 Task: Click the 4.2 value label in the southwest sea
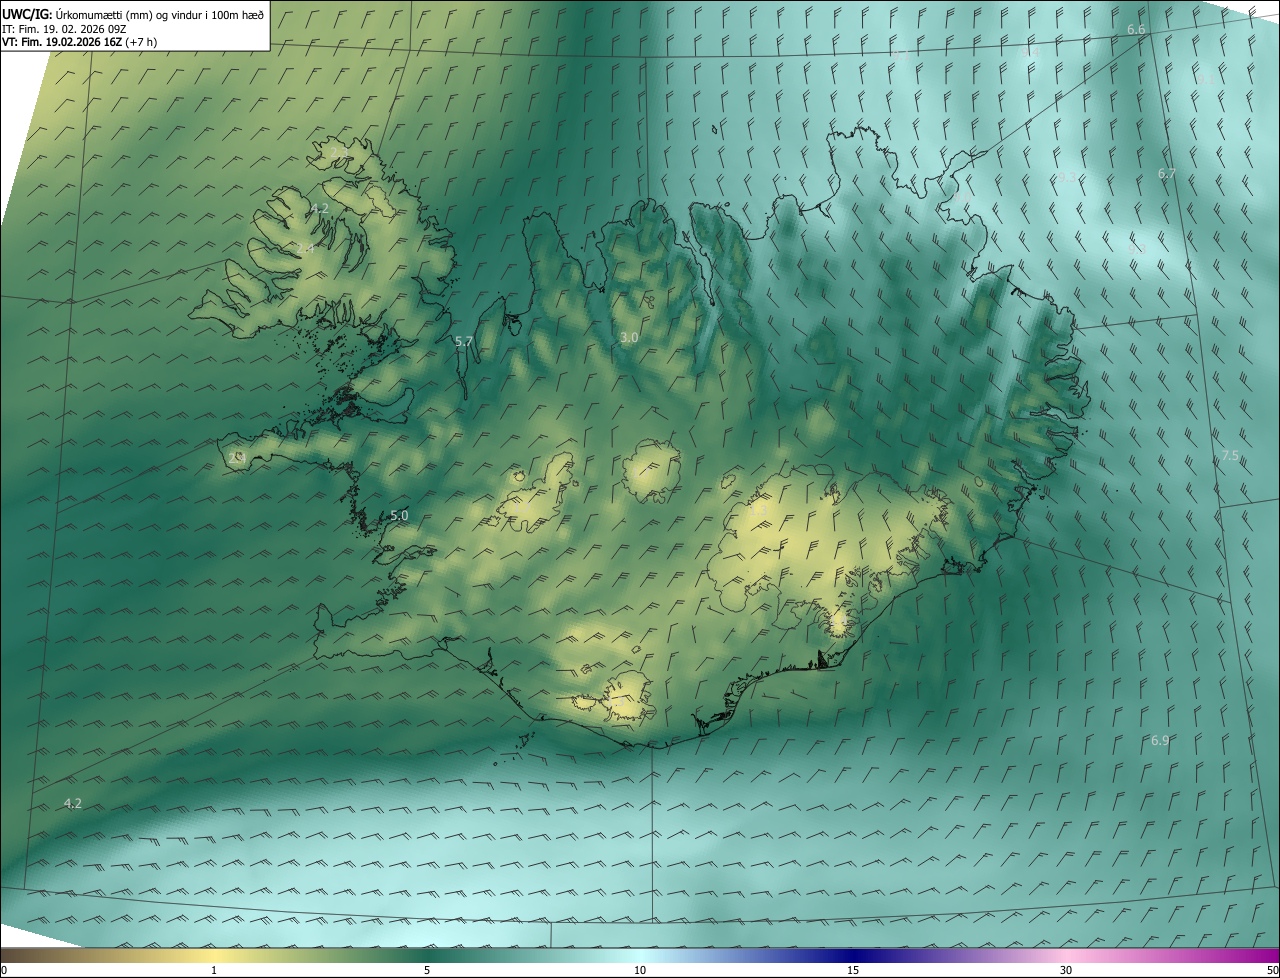(73, 804)
